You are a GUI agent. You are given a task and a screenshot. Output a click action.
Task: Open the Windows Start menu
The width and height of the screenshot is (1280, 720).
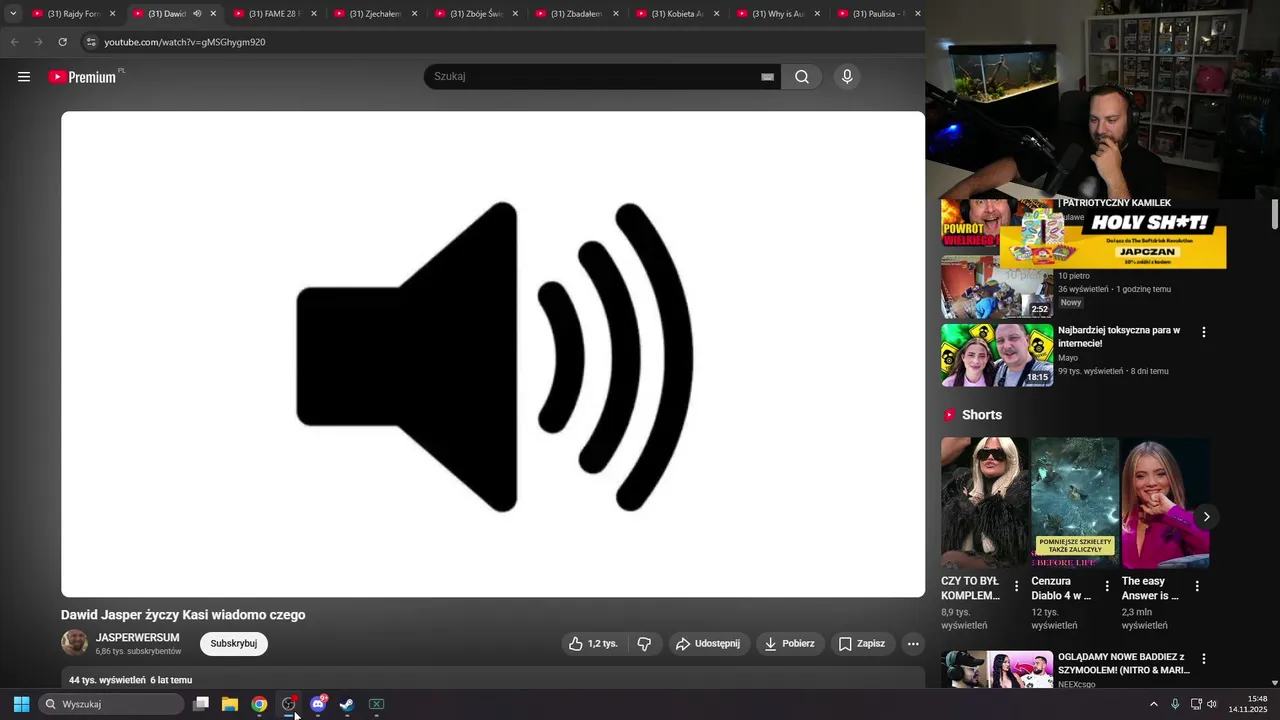[x=21, y=704]
